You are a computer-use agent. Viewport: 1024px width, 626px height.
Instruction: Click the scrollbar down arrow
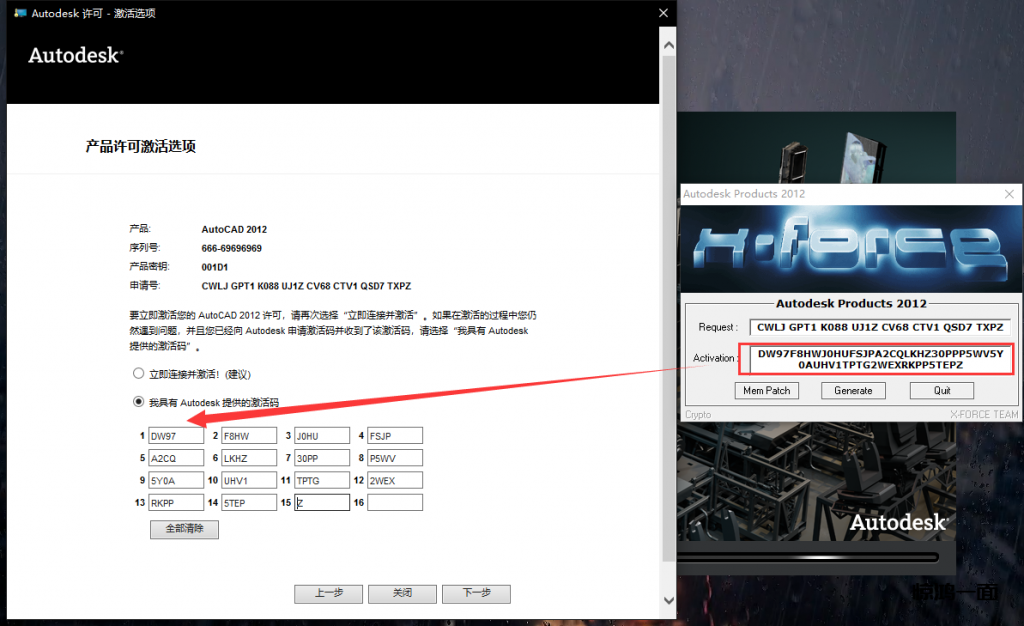point(668,600)
